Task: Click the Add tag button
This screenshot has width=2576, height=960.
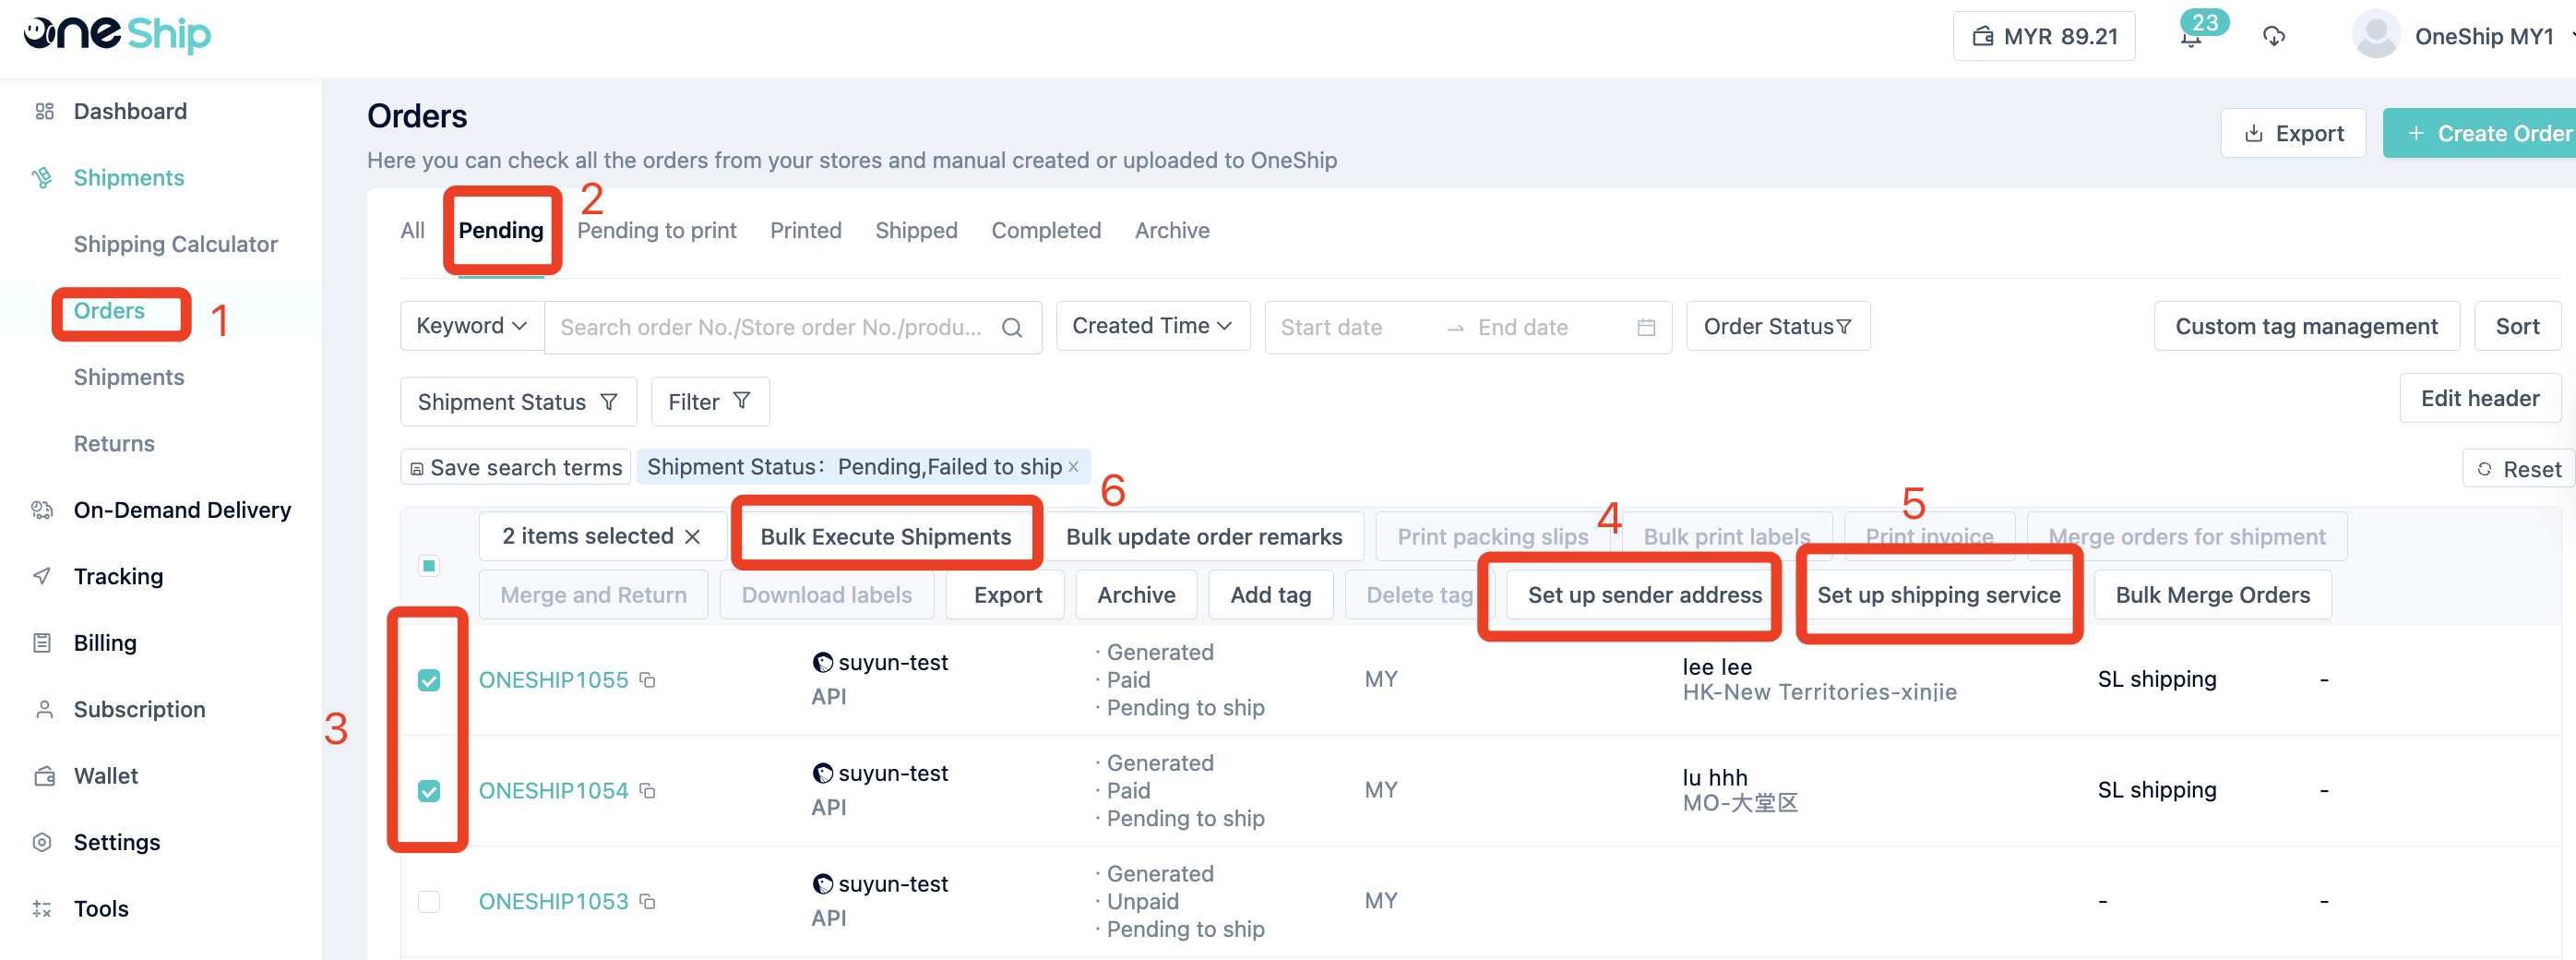Action: click(1270, 595)
